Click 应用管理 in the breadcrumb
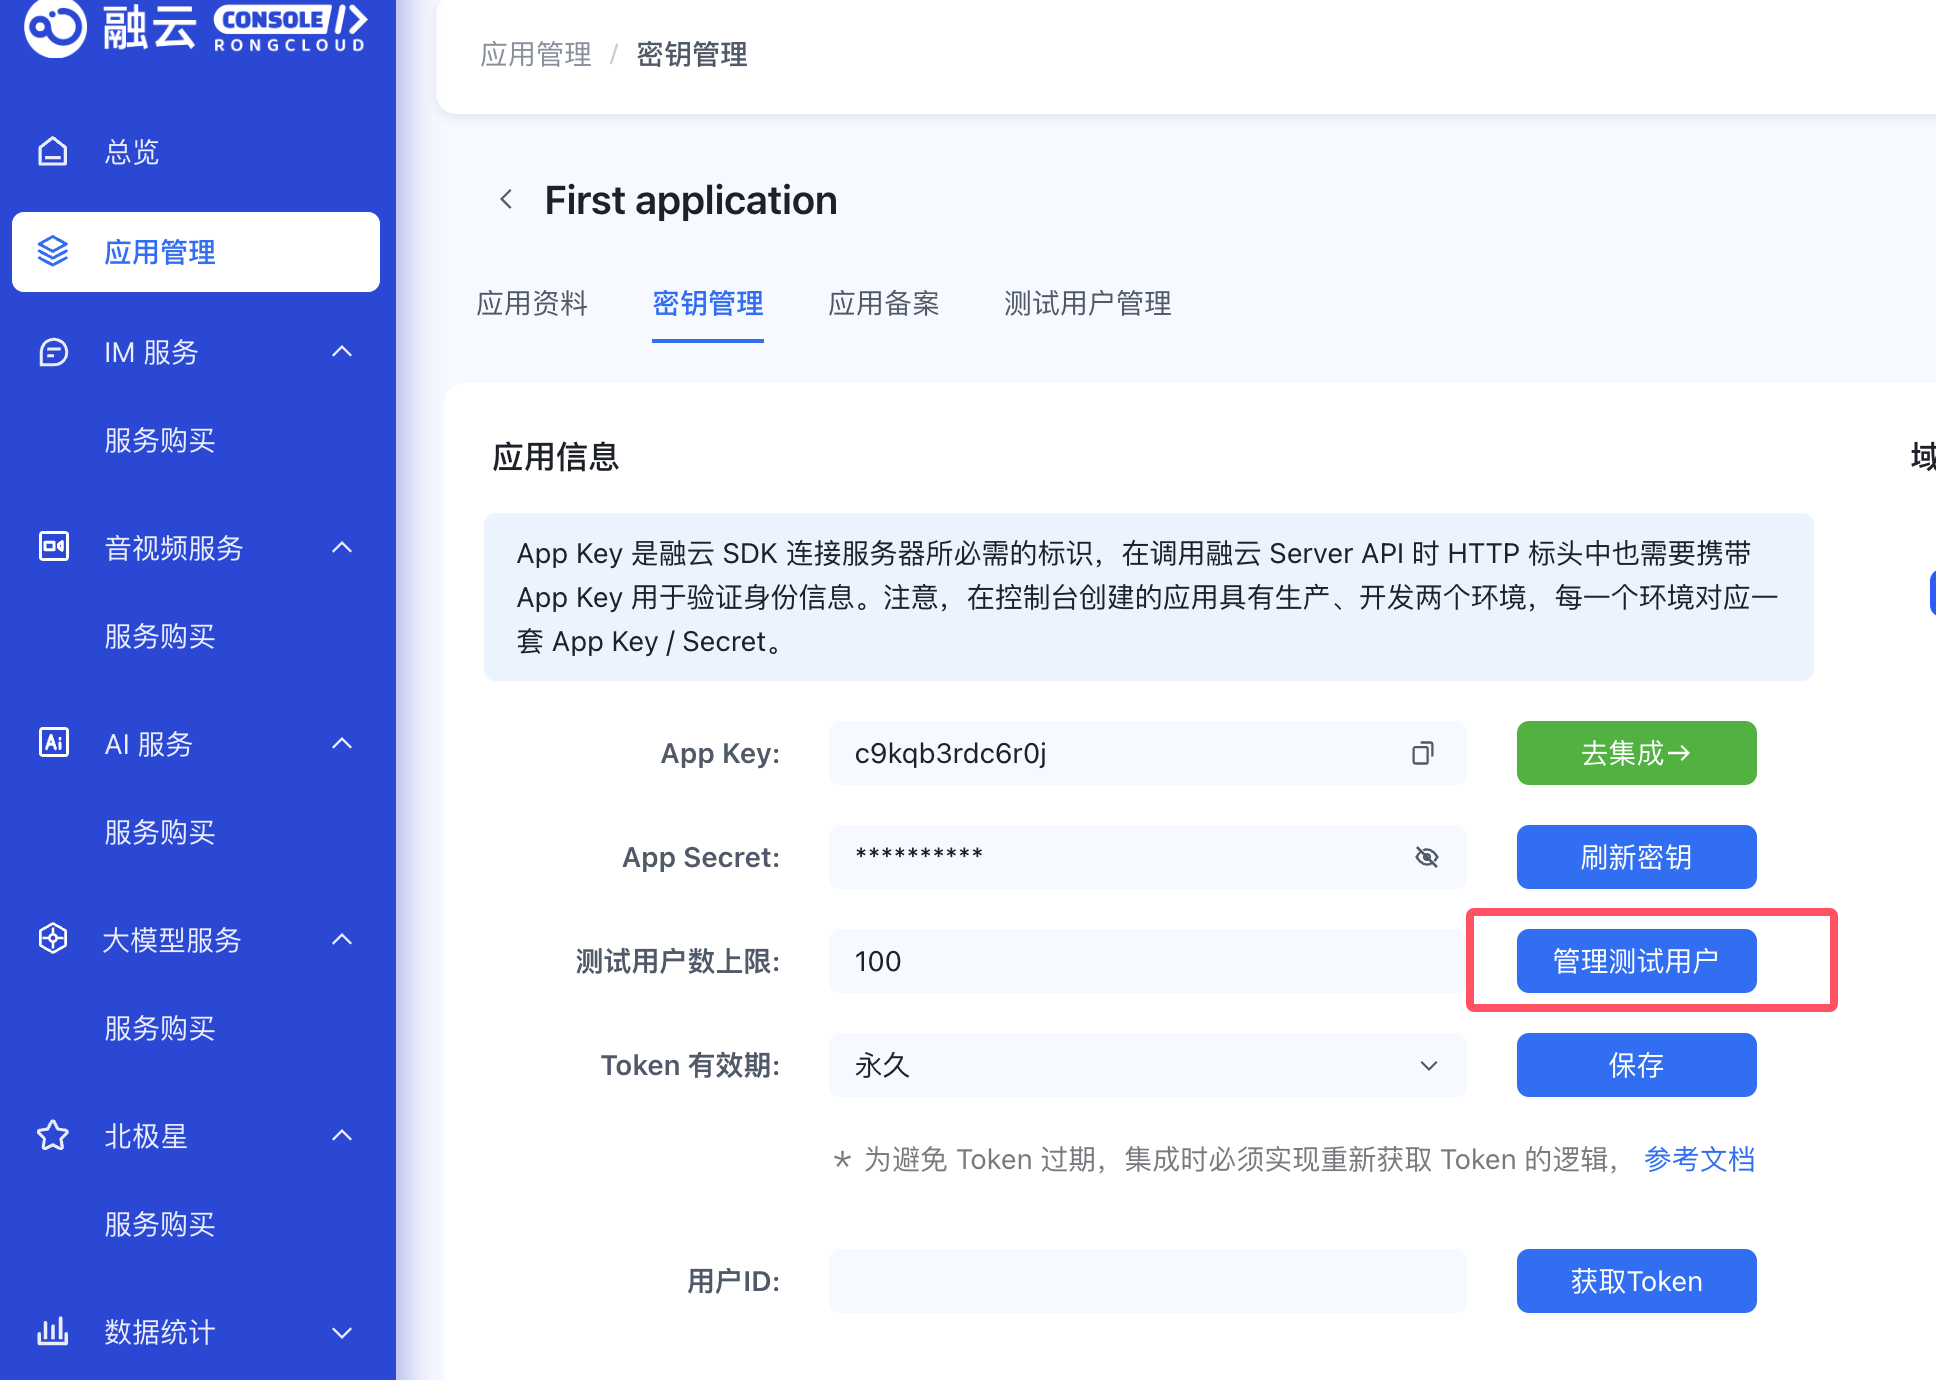The height and width of the screenshot is (1380, 1936). [x=536, y=54]
